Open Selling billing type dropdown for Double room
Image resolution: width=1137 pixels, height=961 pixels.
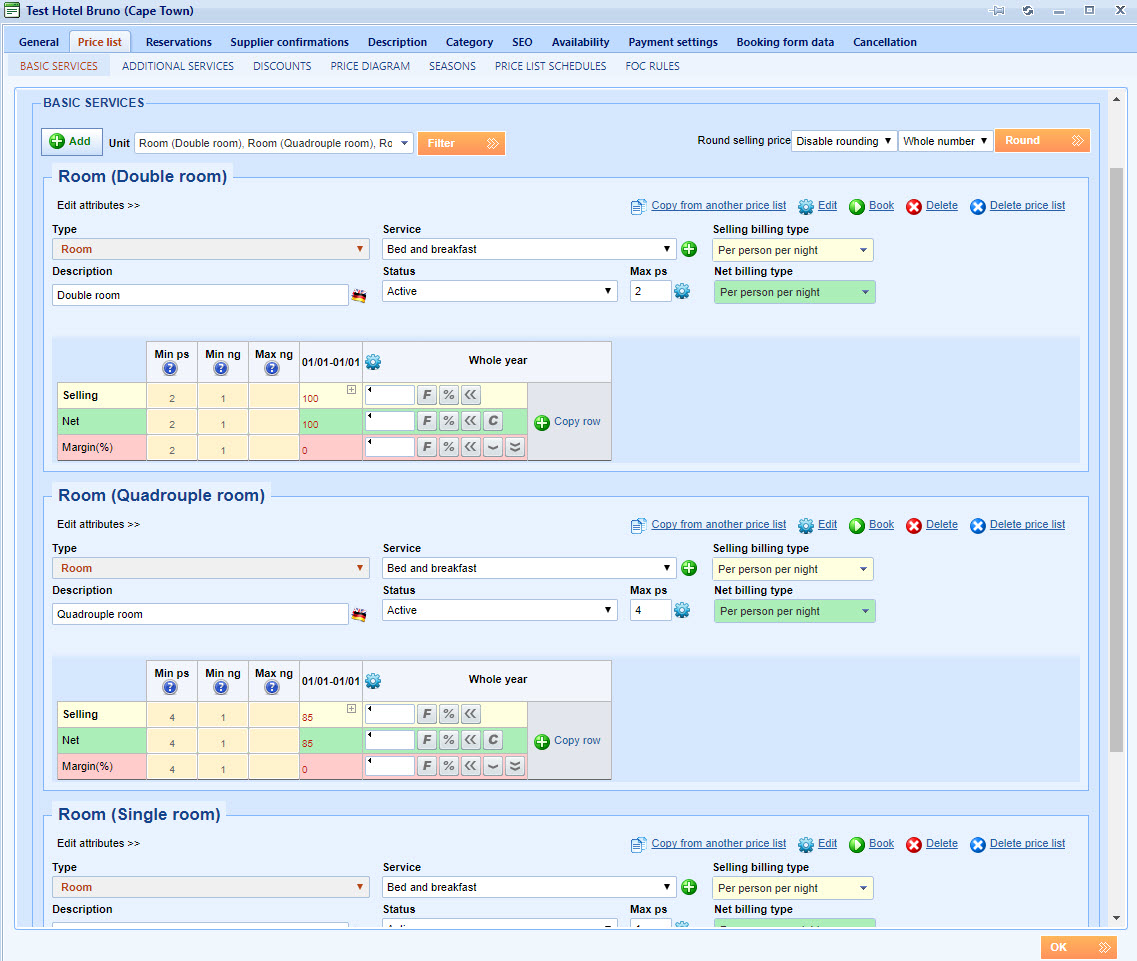(793, 250)
